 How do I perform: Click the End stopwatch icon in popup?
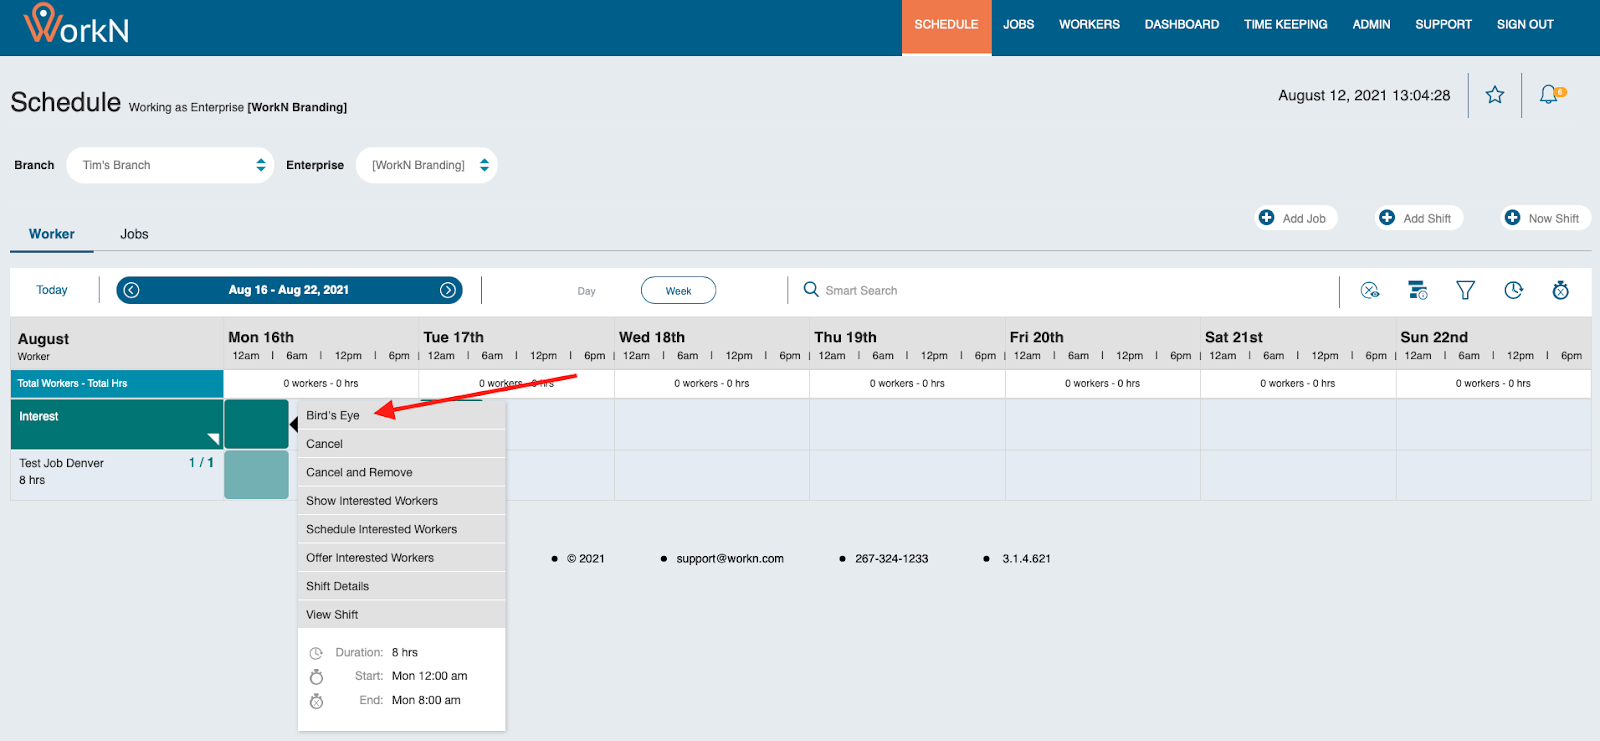pyautogui.click(x=316, y=701)
